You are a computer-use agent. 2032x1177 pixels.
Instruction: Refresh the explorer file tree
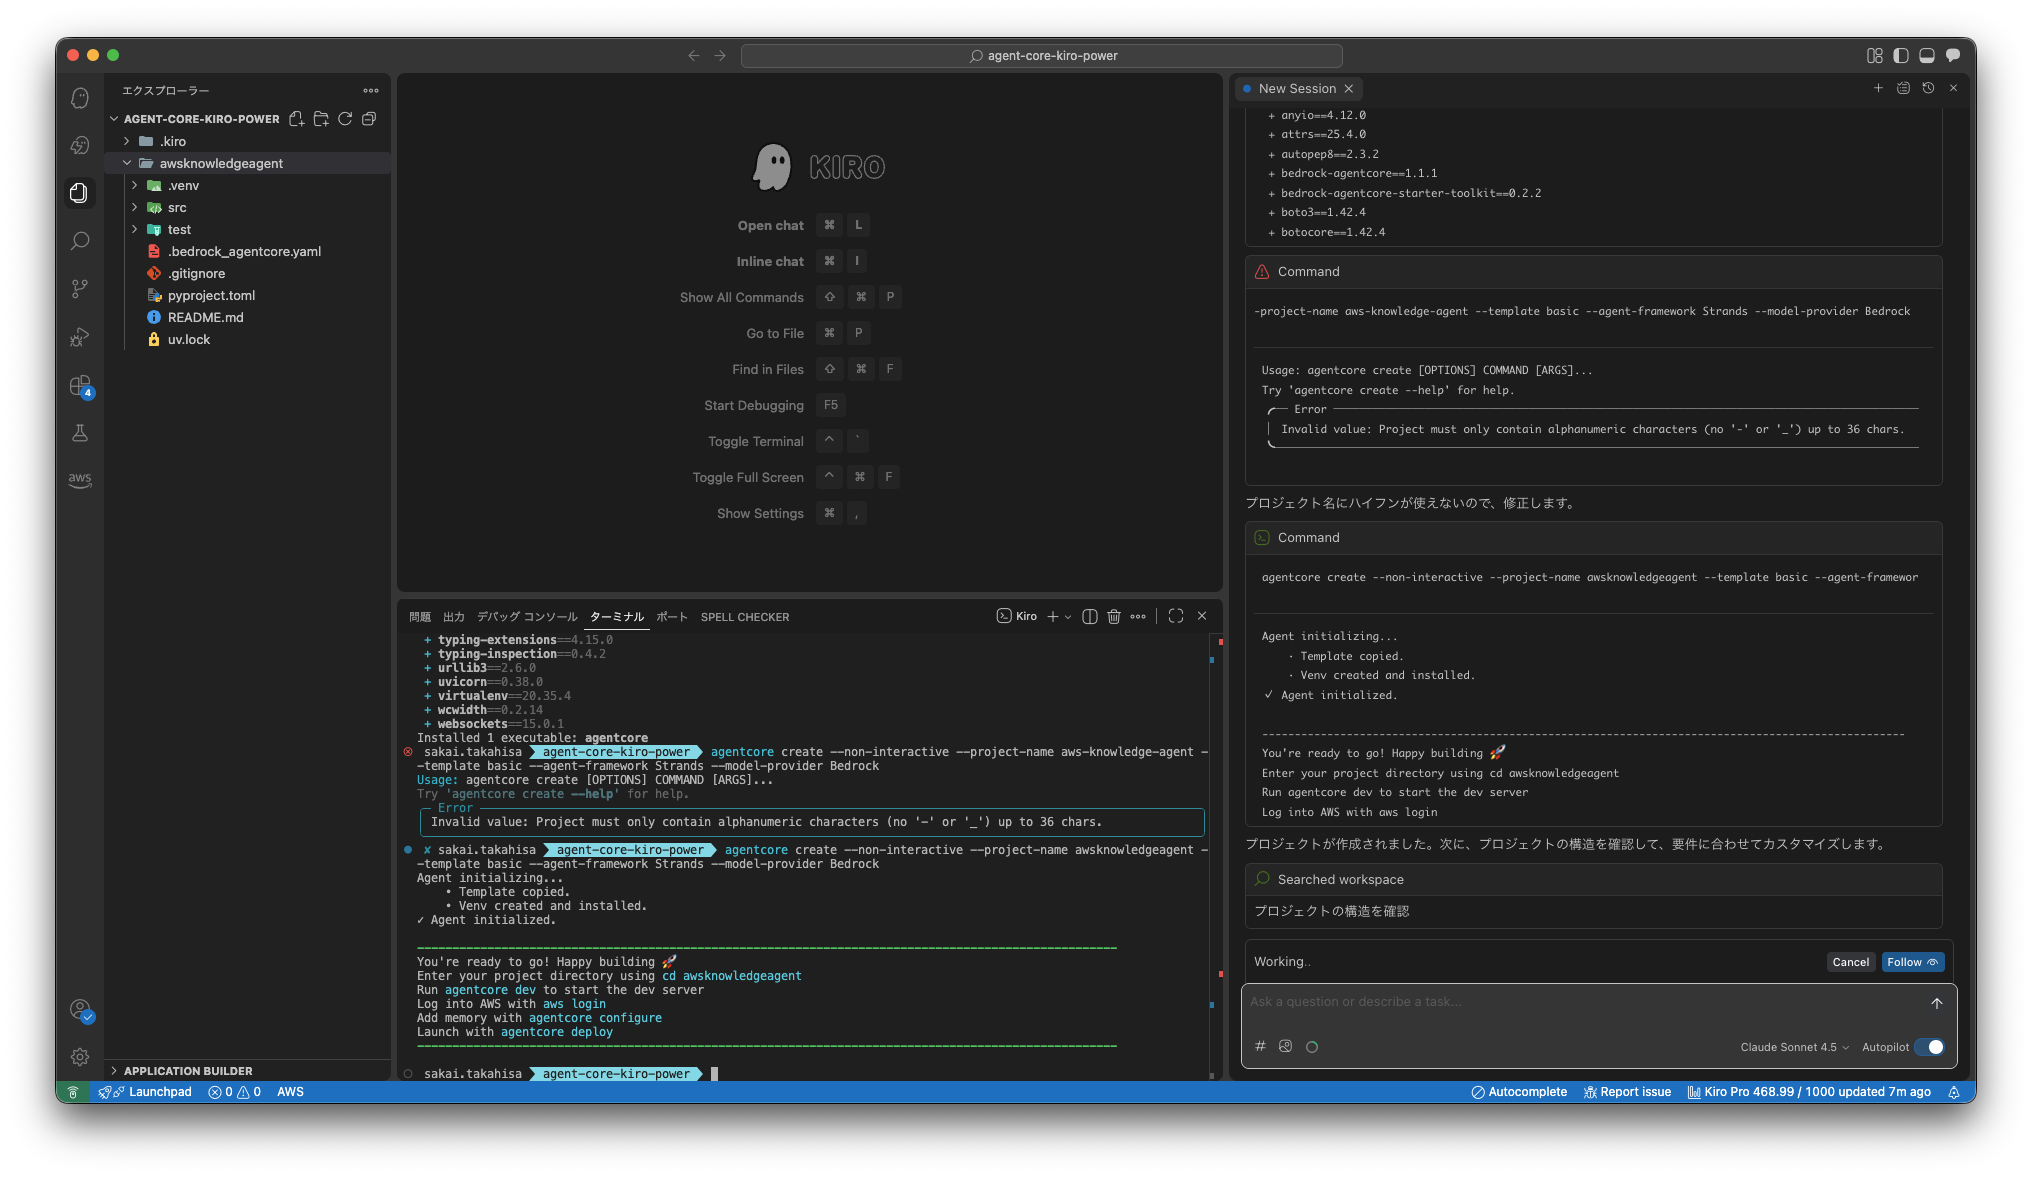tap(345, 119)
